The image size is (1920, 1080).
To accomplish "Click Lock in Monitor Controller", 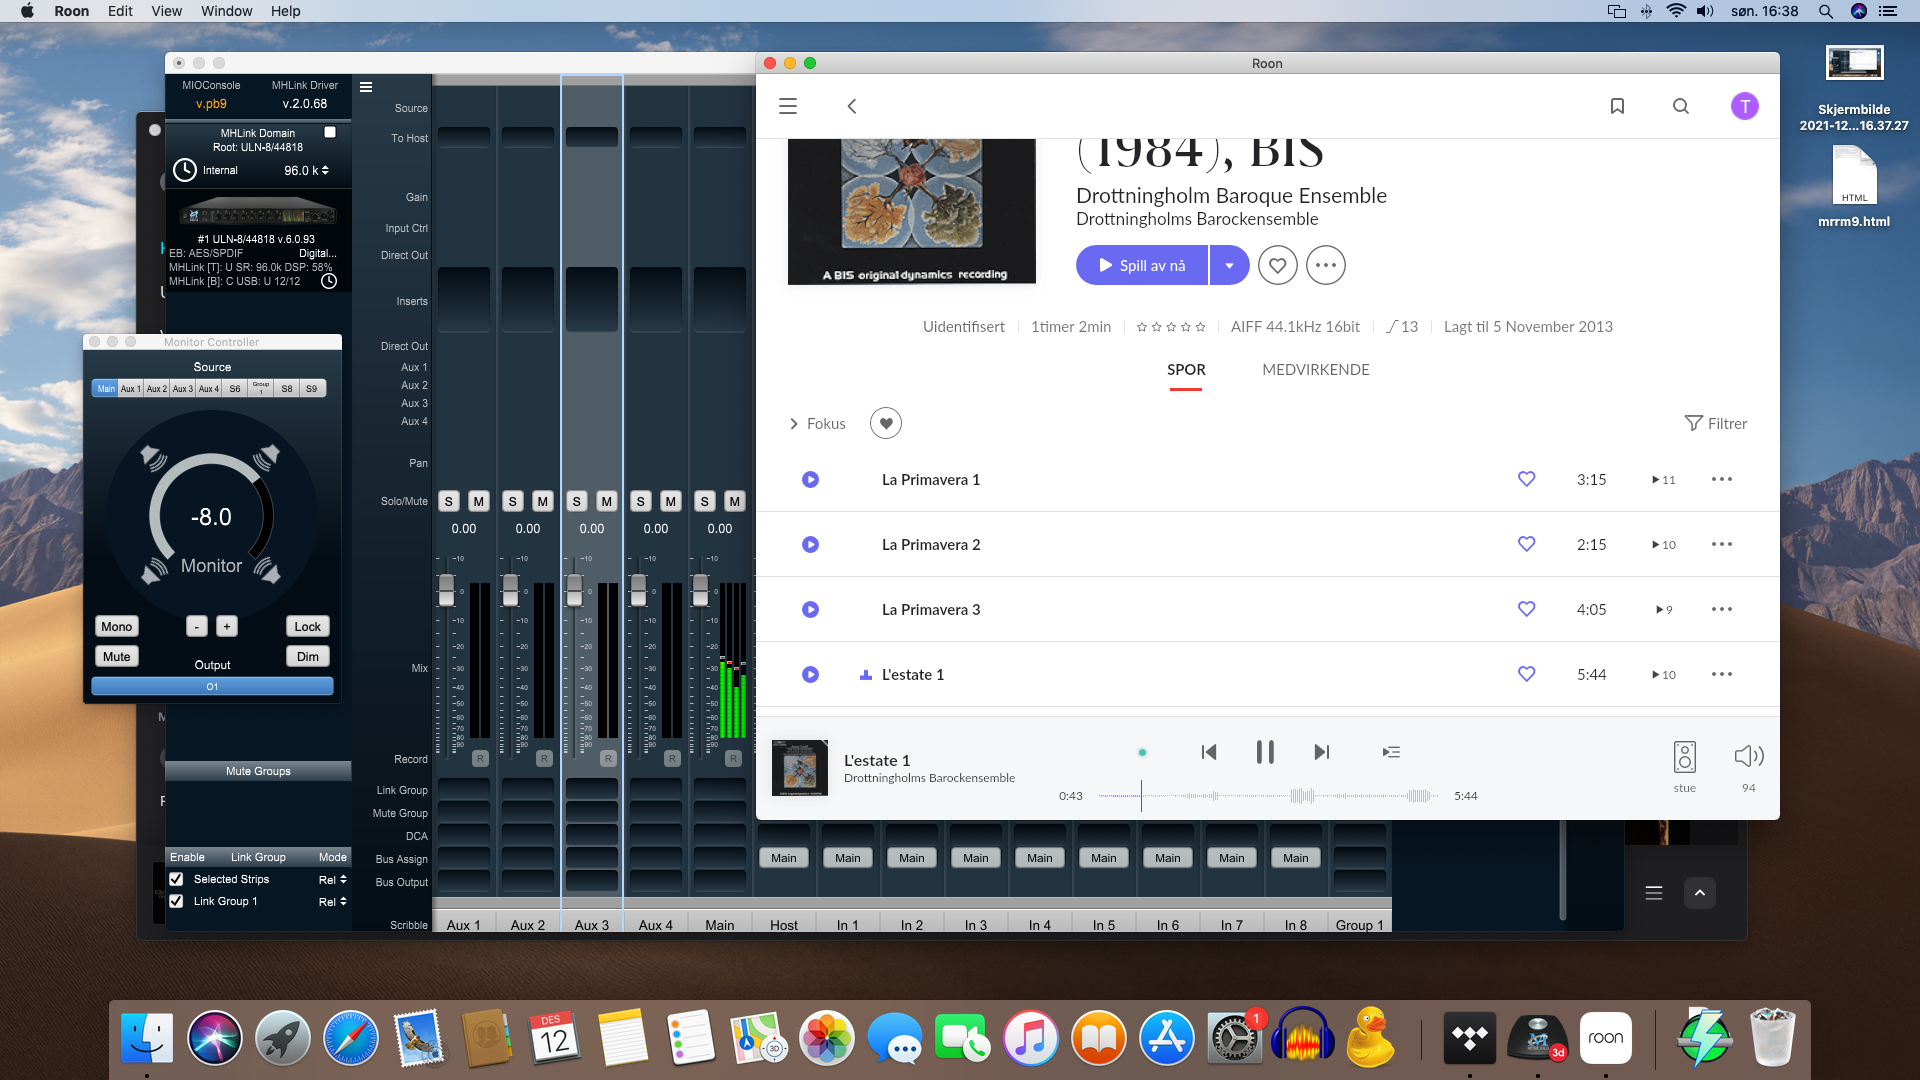I will pyautogui.click(x=308, y=627).
